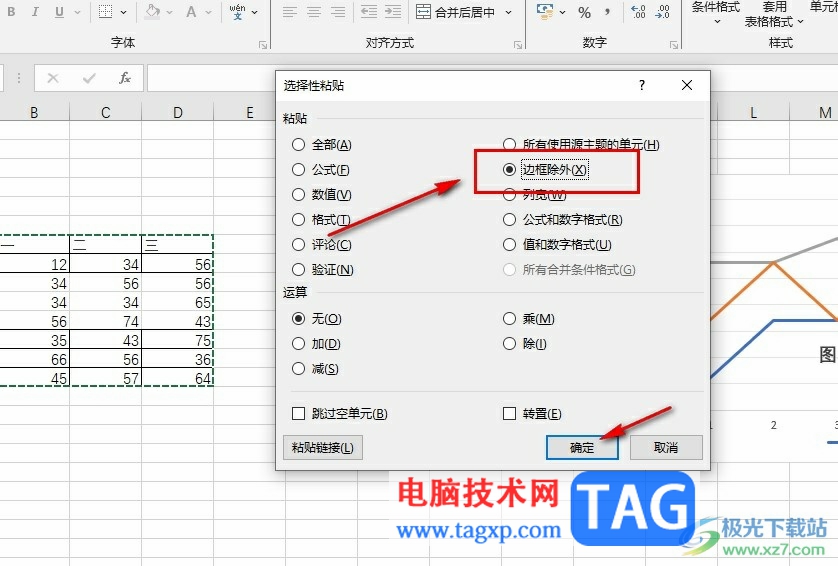The width and height of the screenshot is (838, 566).
Task: Expand font color dropdown arrow
Action: click(208, 12)
